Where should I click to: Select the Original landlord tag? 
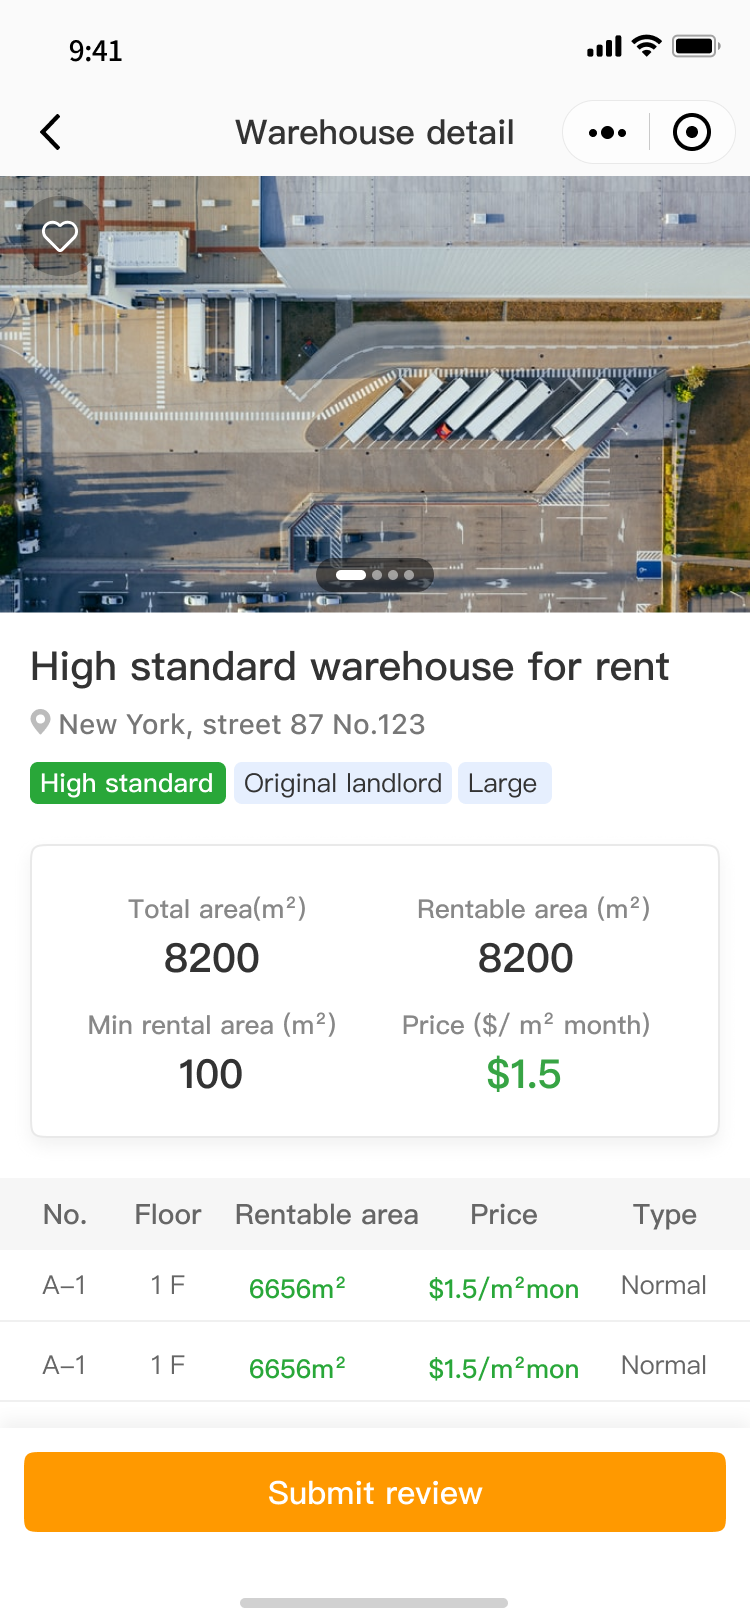click(343, 783)
